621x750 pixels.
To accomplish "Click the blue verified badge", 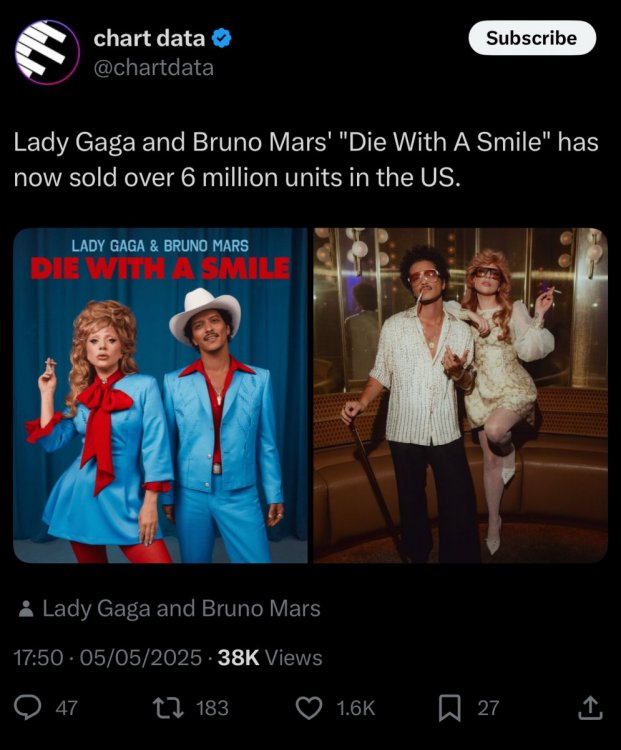I will pyautogui.click(x=222, y=38).
